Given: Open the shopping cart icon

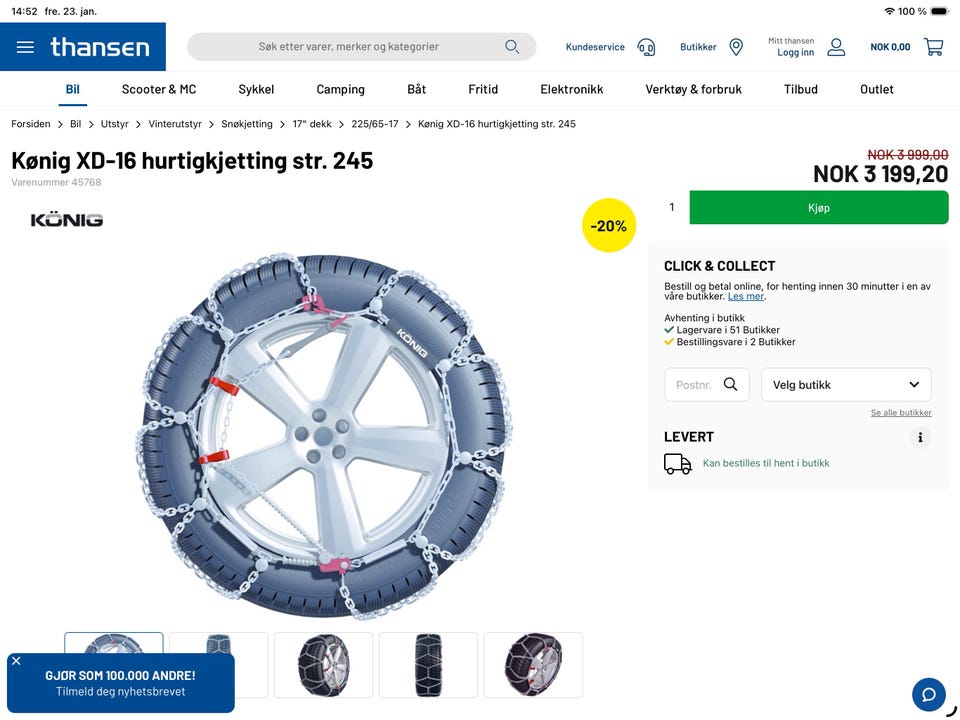Looking at the screenshot, I should [933, 47].
